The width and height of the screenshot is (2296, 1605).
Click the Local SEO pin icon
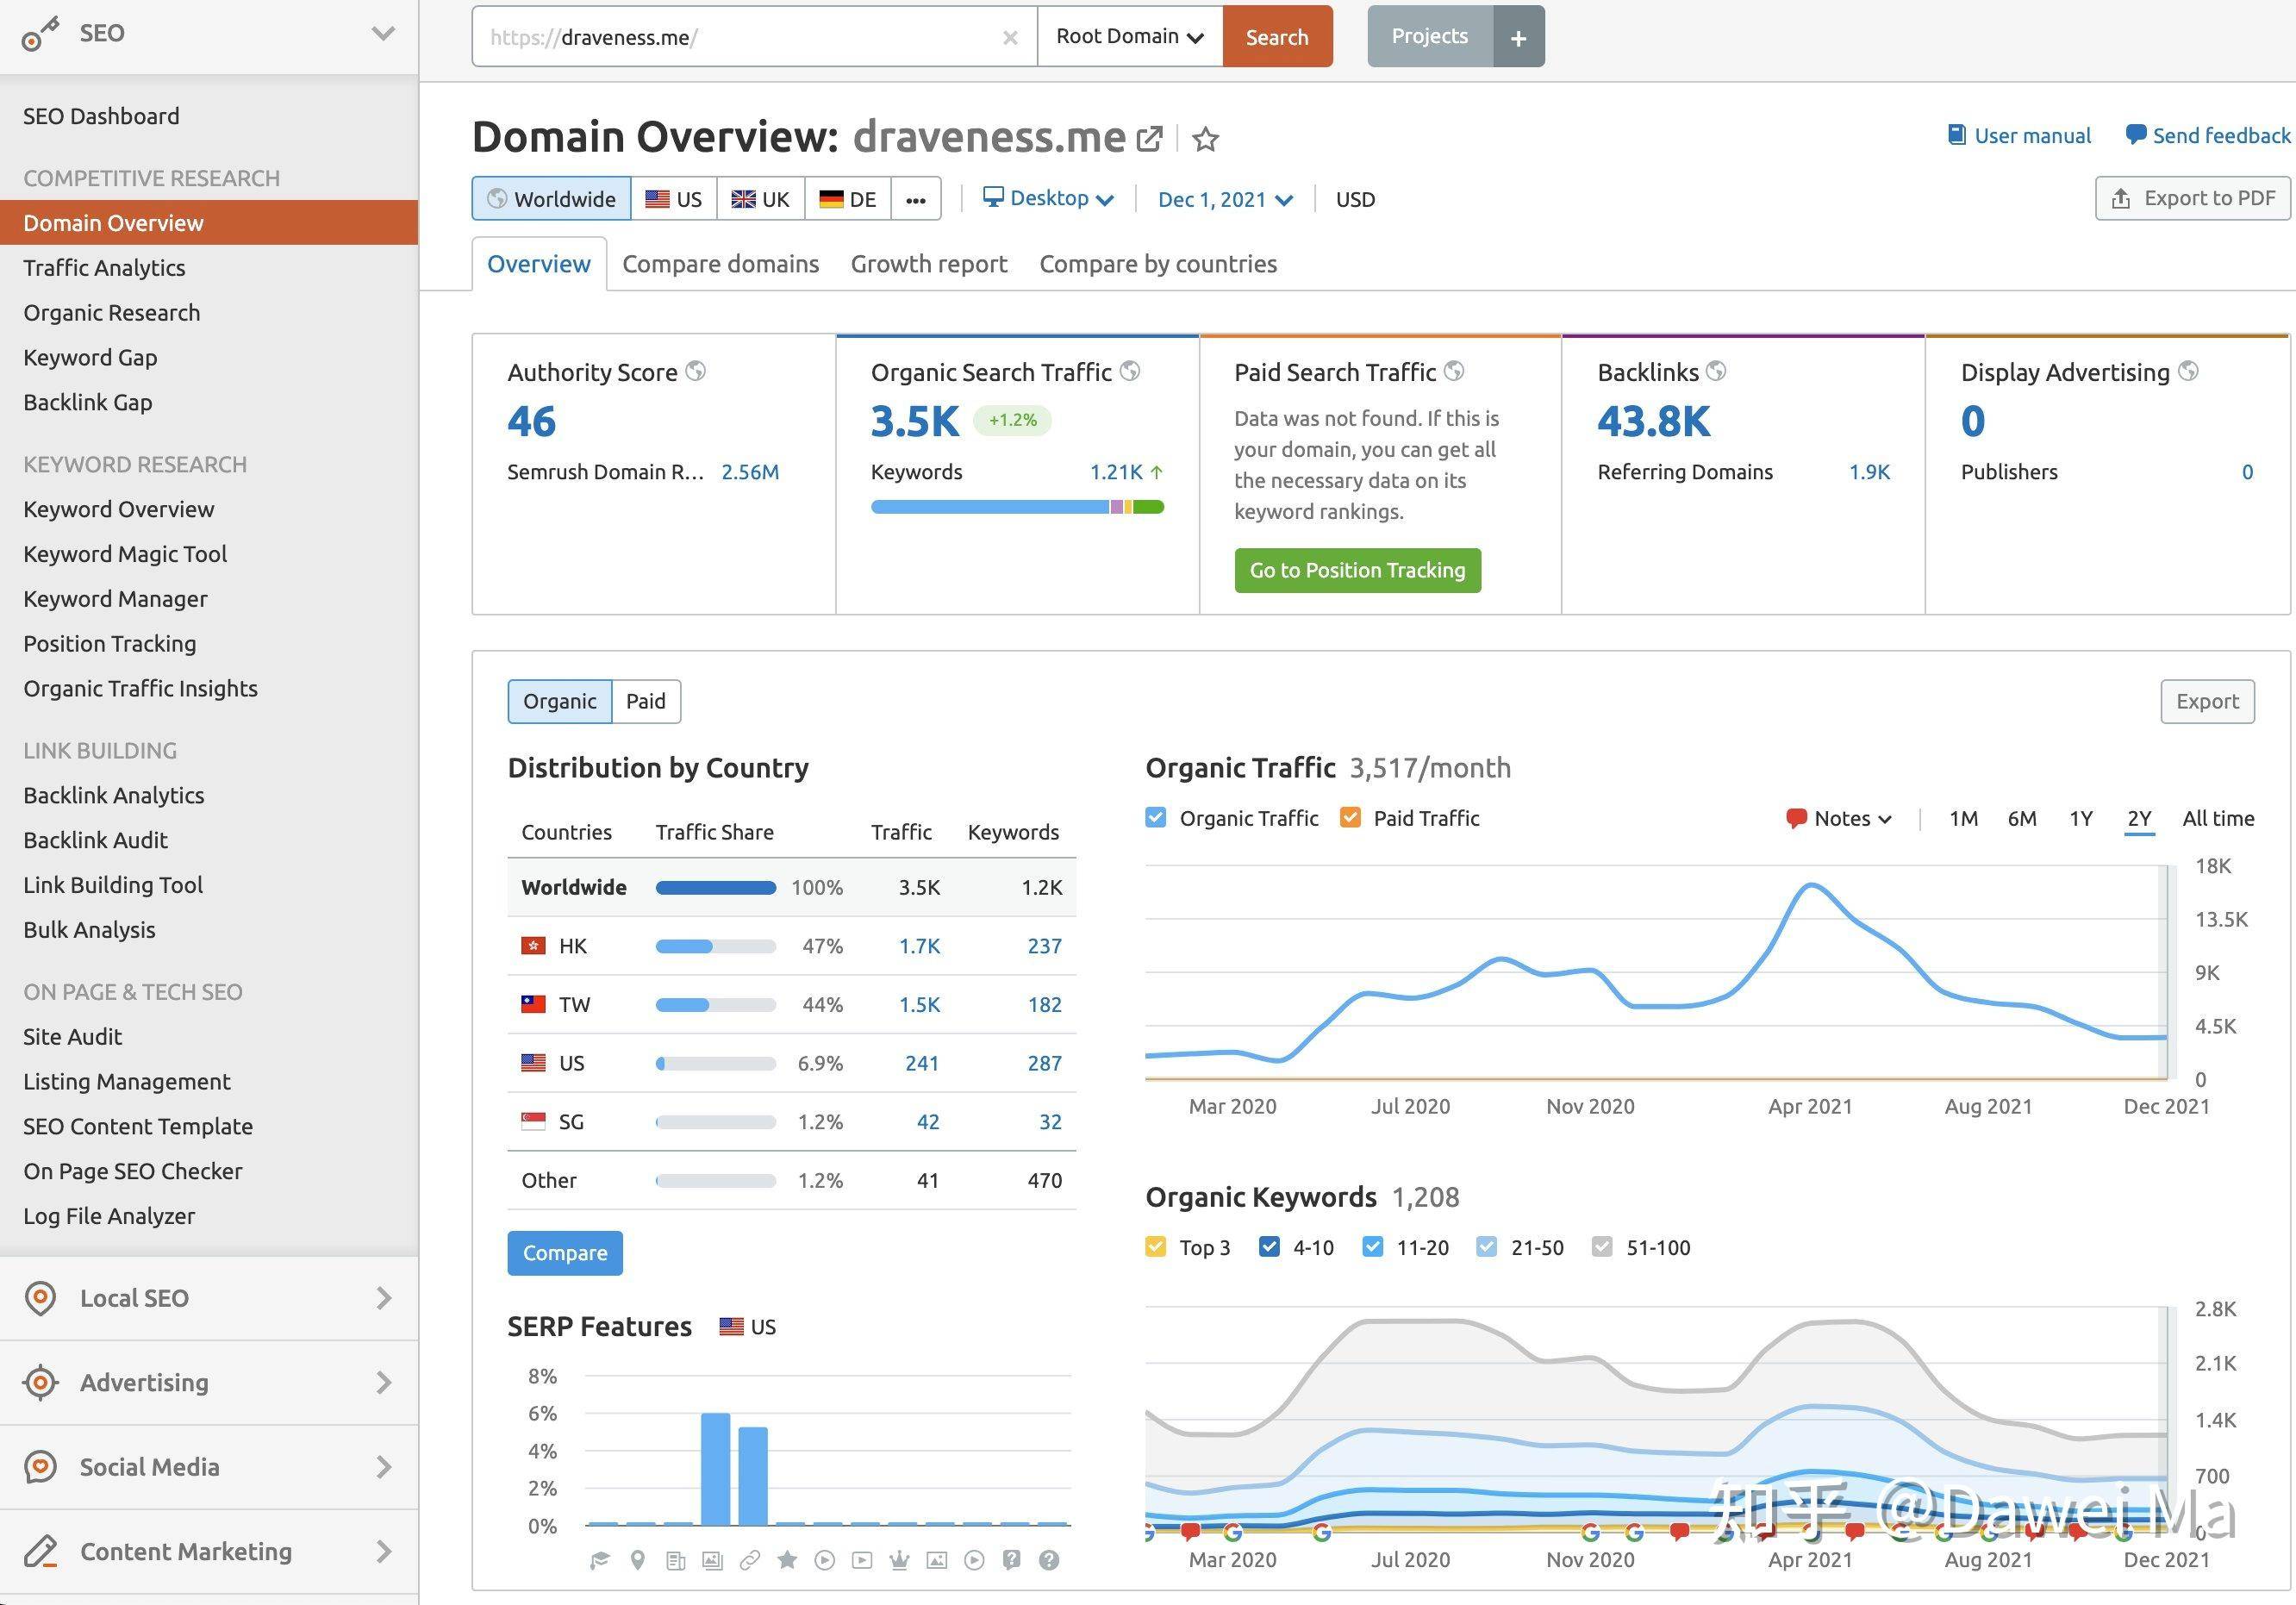(40, 1298)
